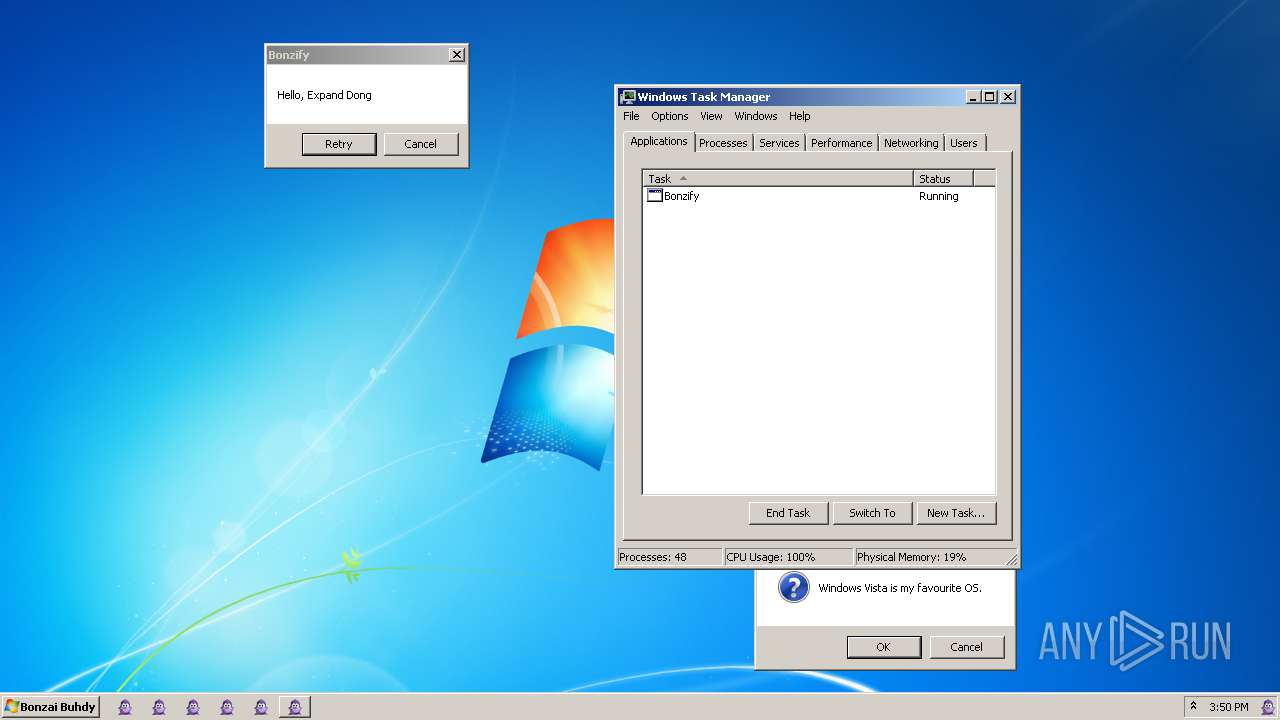The width and height of the screenshot is (1280, 720).
Task: Click the Switch To button
Action: click(x=872, y=513)
